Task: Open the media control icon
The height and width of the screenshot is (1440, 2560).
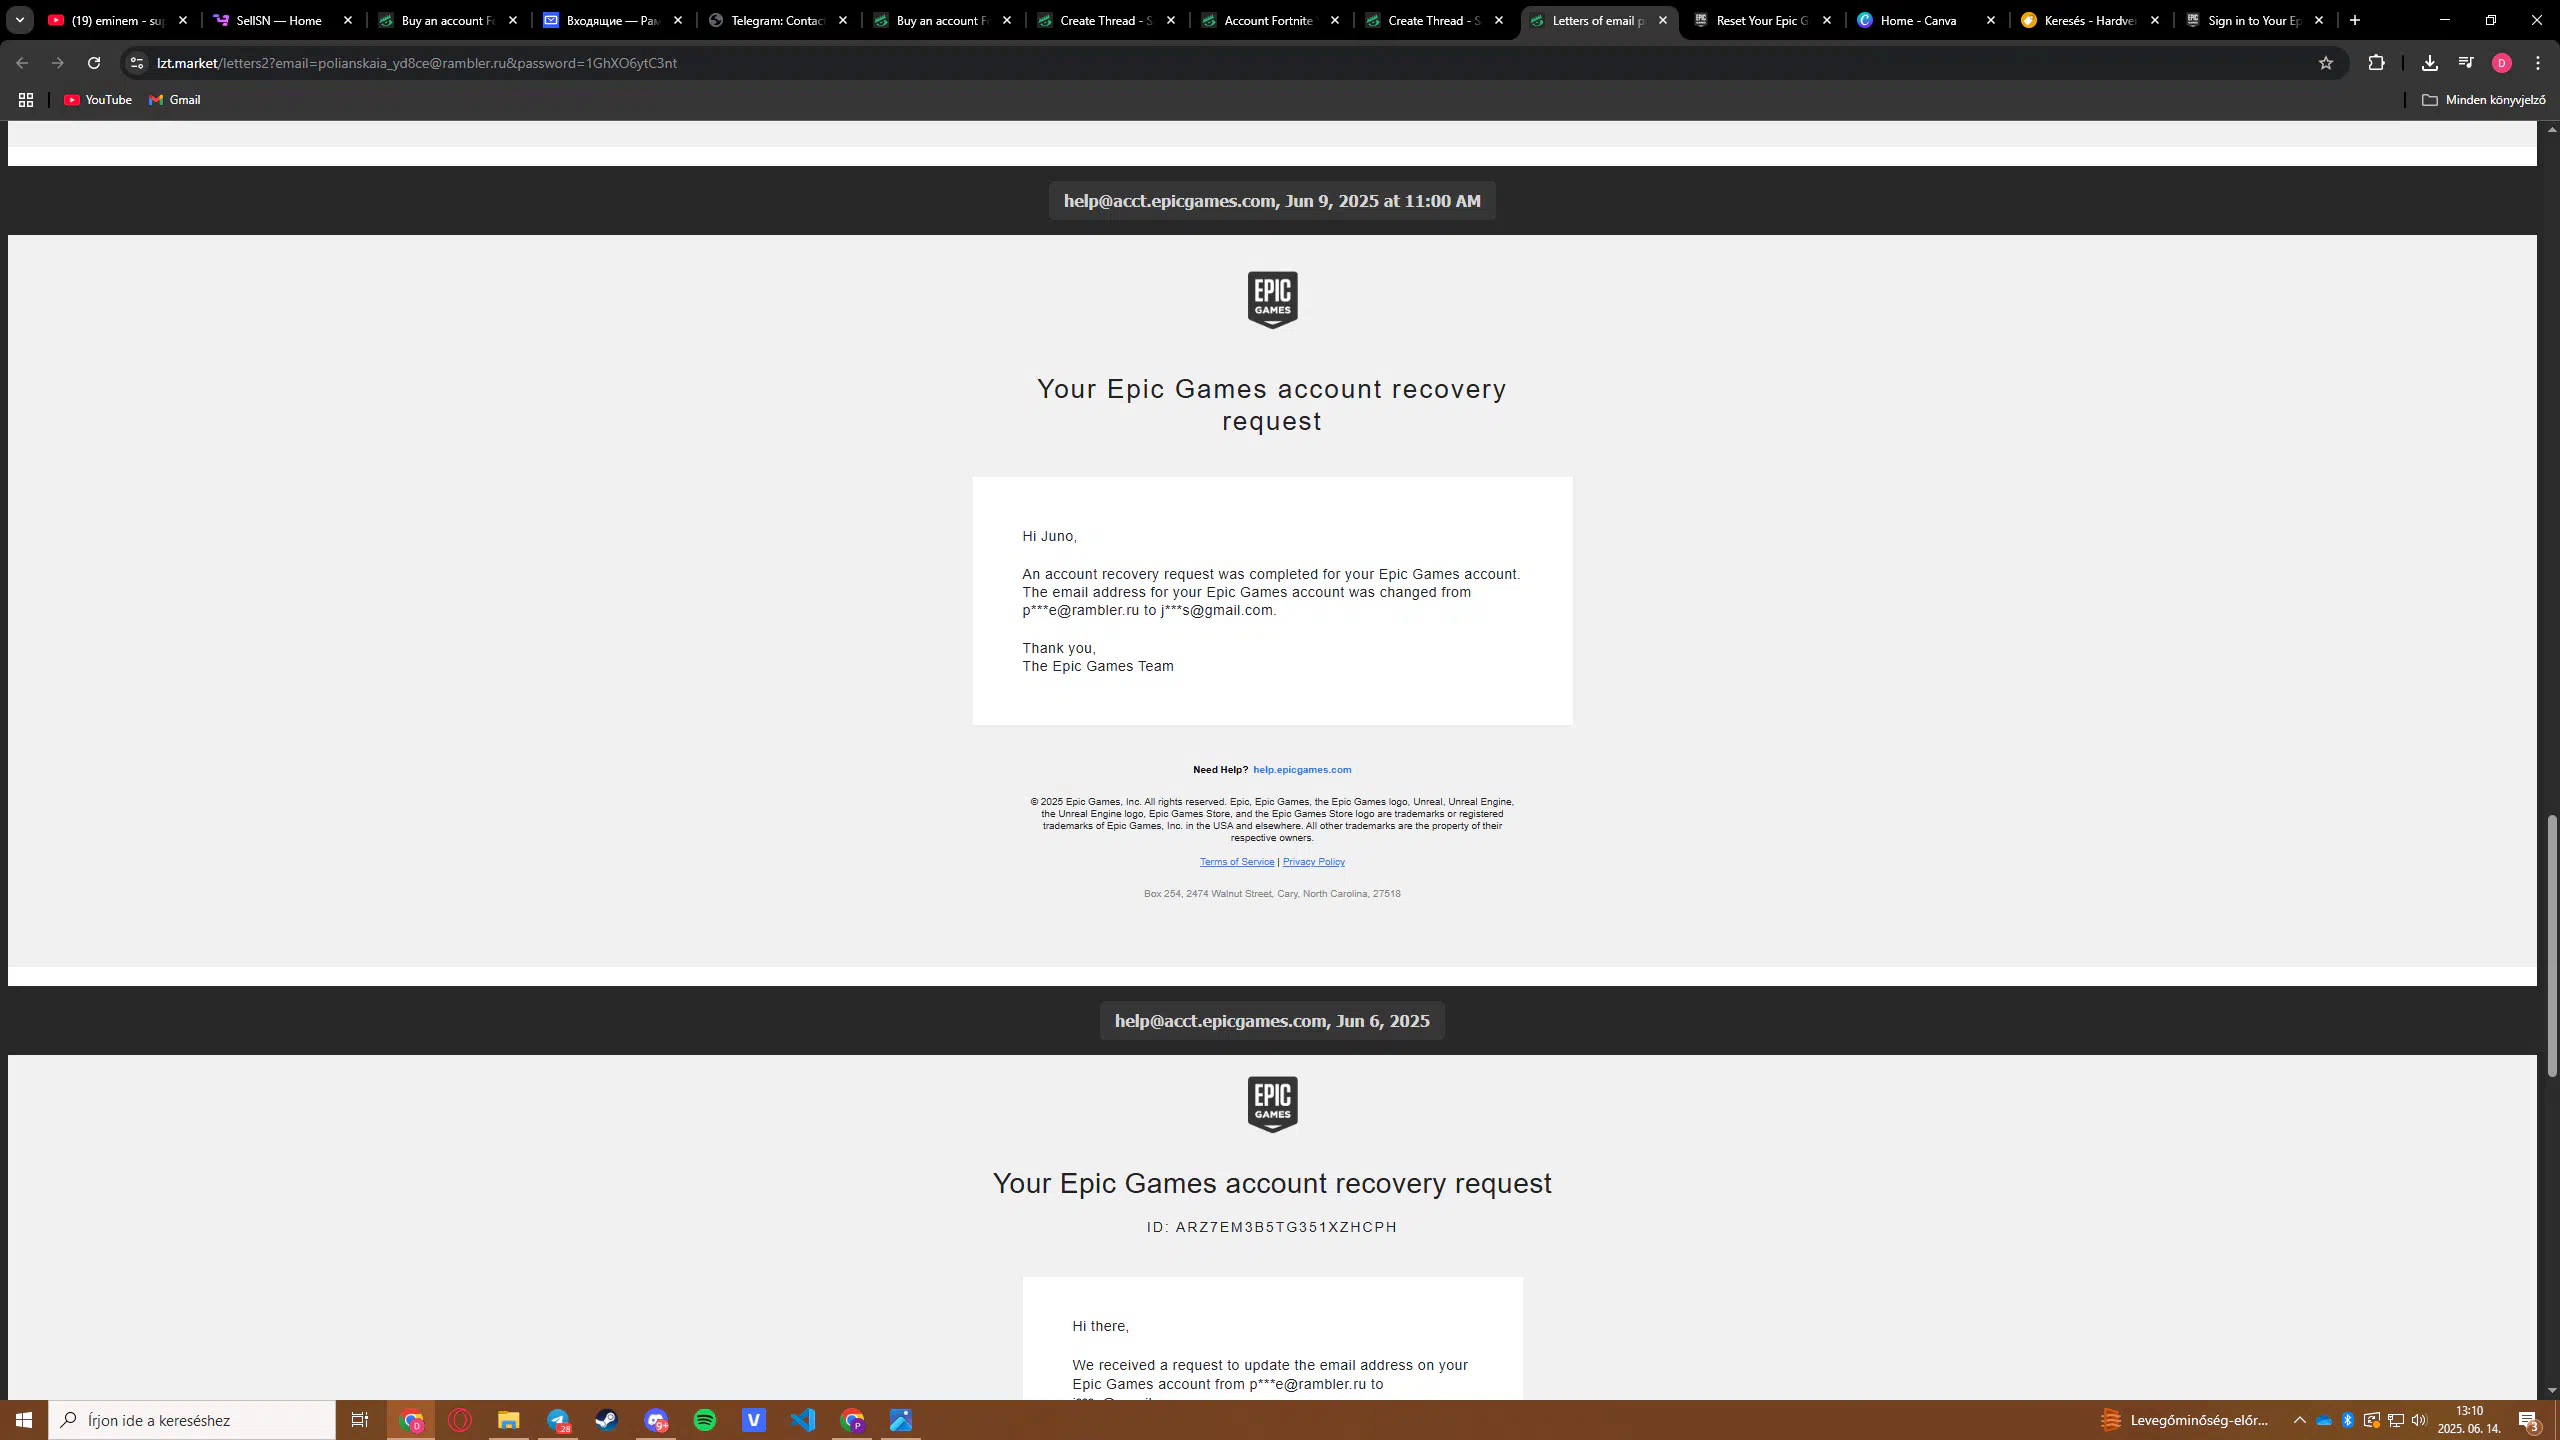Action: [x=2466, y=63]
